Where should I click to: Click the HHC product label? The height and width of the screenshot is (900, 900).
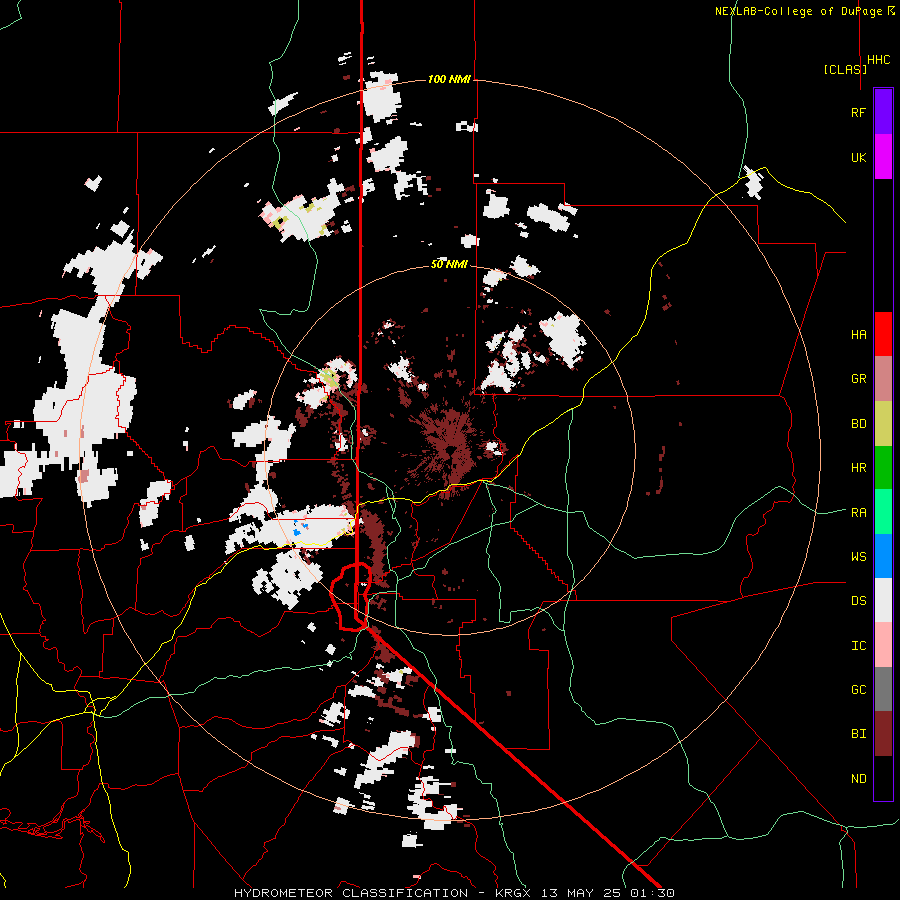tap(879, 60)
